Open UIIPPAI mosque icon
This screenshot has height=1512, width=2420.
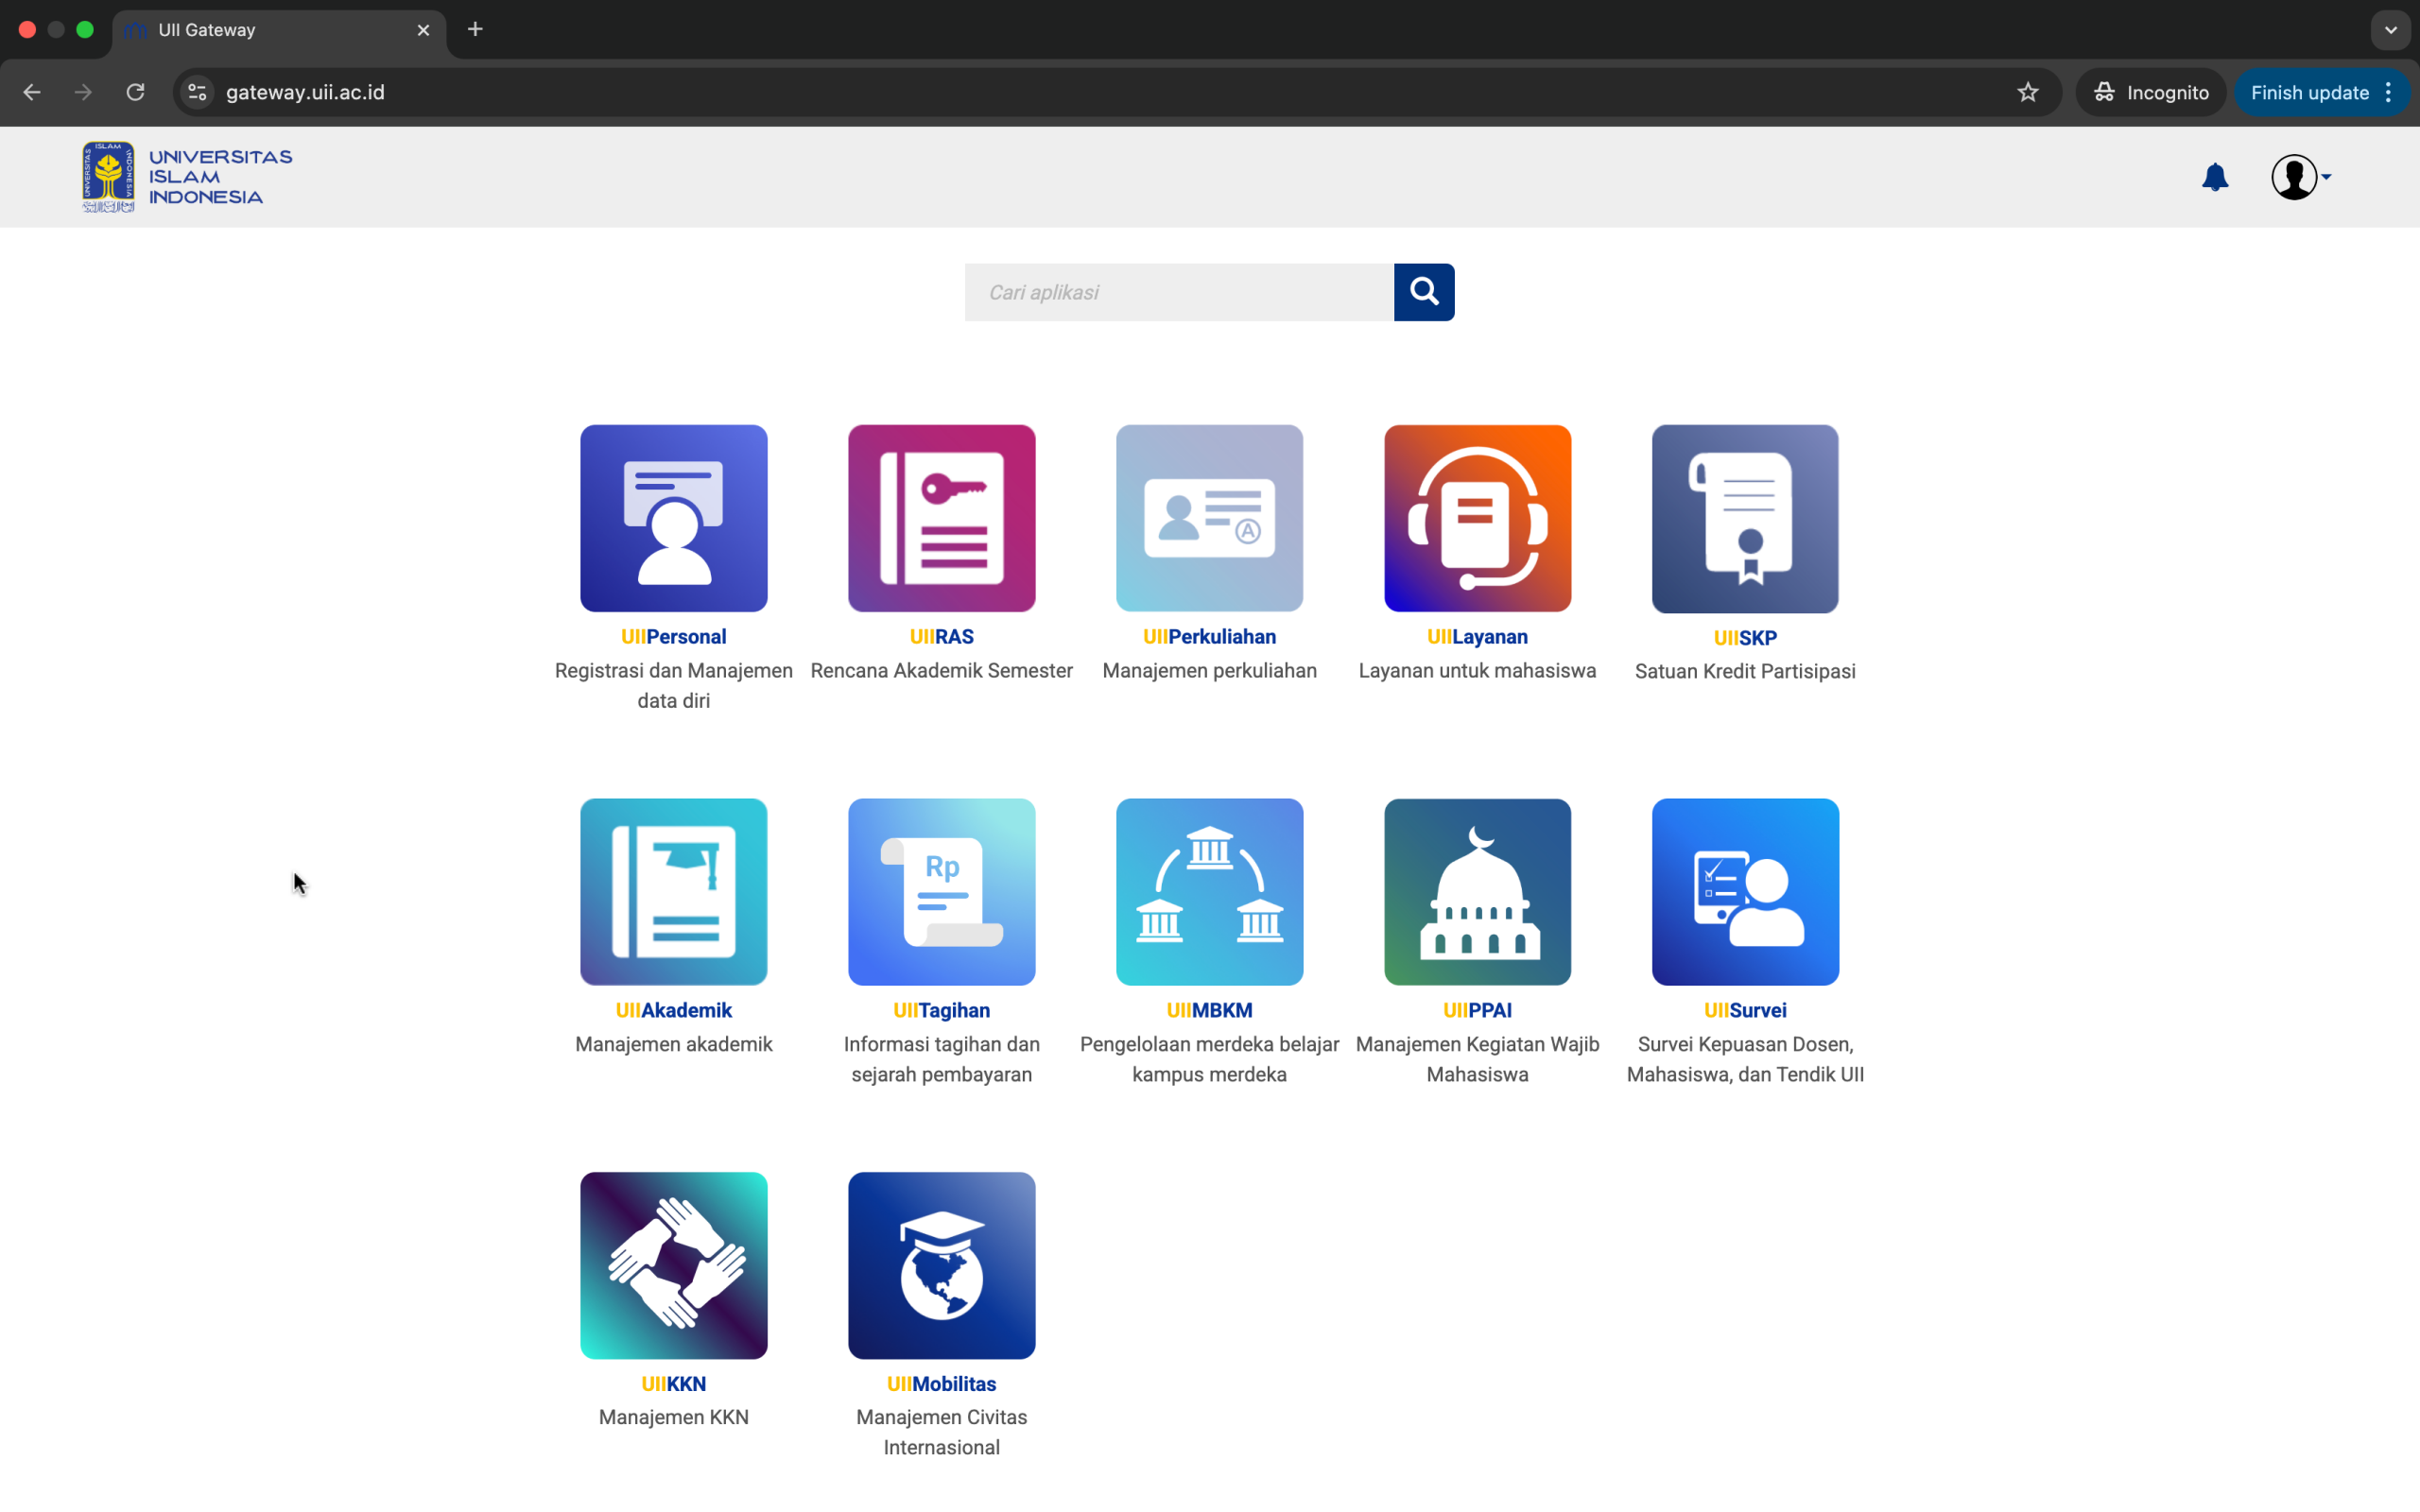click(x=1477, y=891)
